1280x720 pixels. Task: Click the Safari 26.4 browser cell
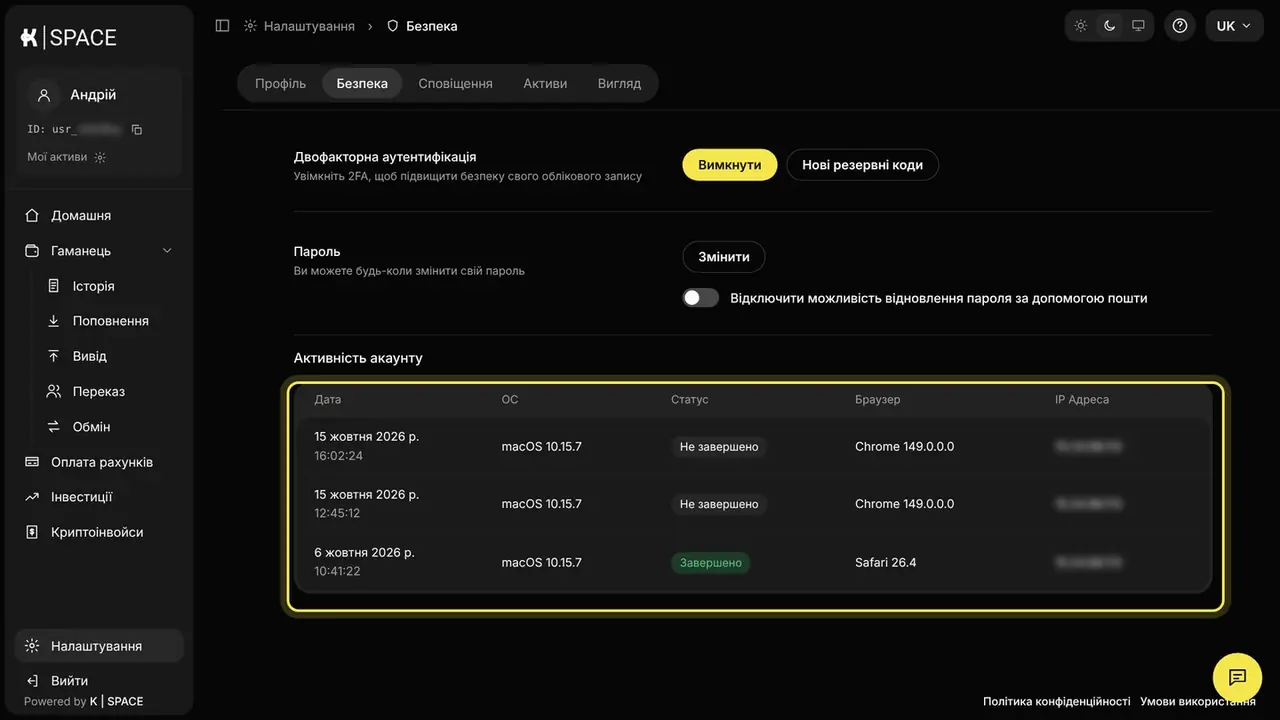coord(886,563)
